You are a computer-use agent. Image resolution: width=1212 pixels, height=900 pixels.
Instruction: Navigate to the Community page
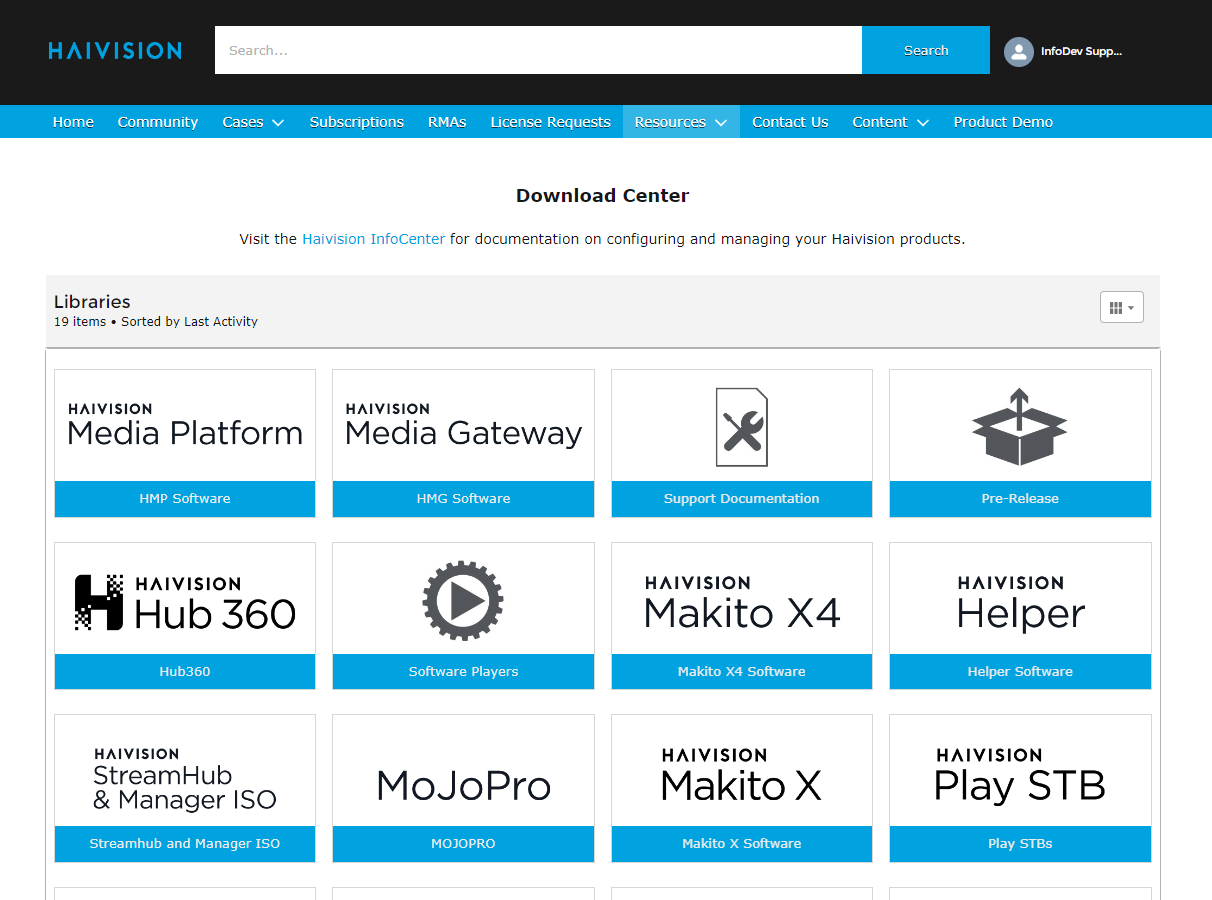pyautogui.click(x=158, y=122)
